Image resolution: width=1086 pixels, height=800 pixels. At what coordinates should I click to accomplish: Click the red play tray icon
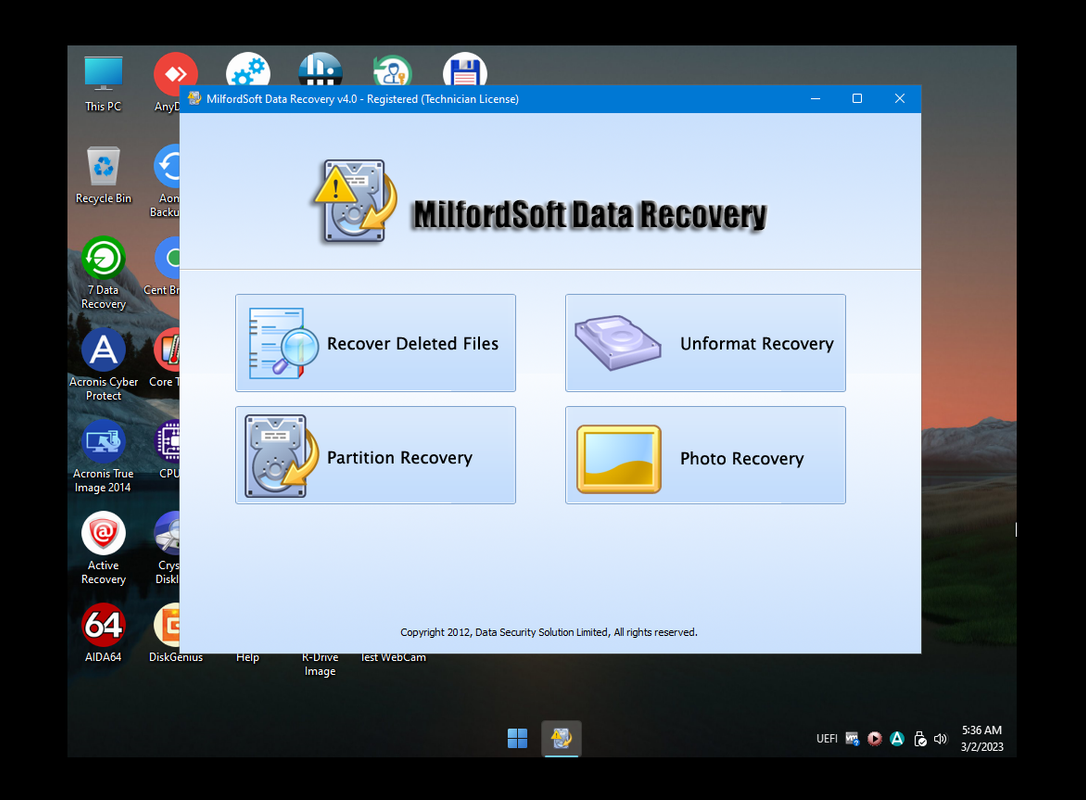pos(875,739)
